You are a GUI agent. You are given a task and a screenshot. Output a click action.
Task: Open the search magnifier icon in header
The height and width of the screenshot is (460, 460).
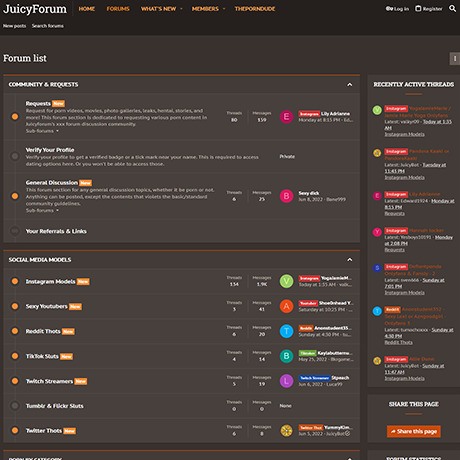(x=452, y=8)
